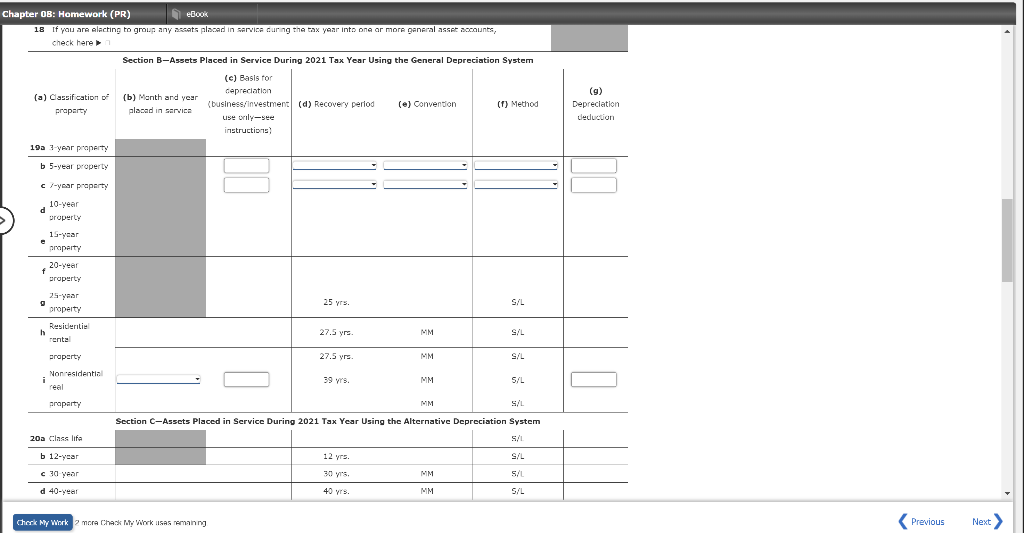Tick the line 18 'check here' checkbox
The height and width of the screenshot is (533, 1024).
tap(108, 43)
